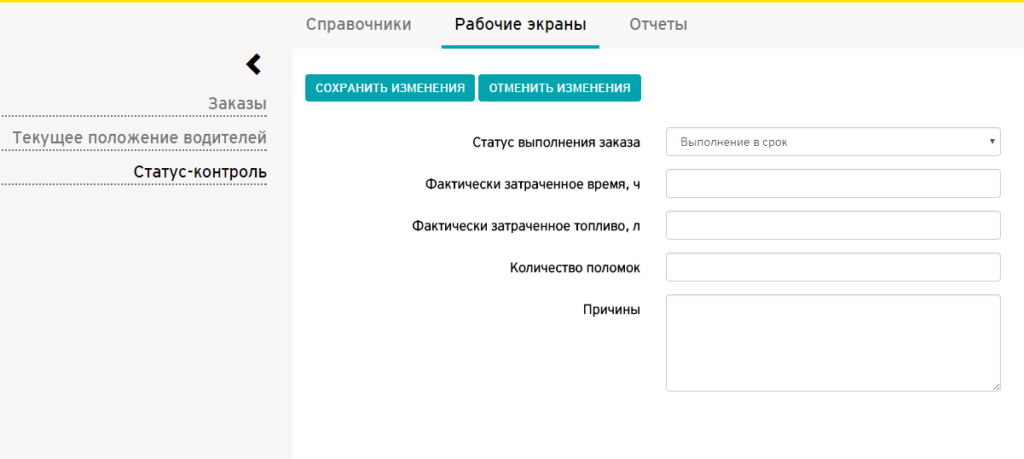The width and height of the screenshot is (1024, 459).
Task: Click inside the Причины text area
Action: click(833, 343)
